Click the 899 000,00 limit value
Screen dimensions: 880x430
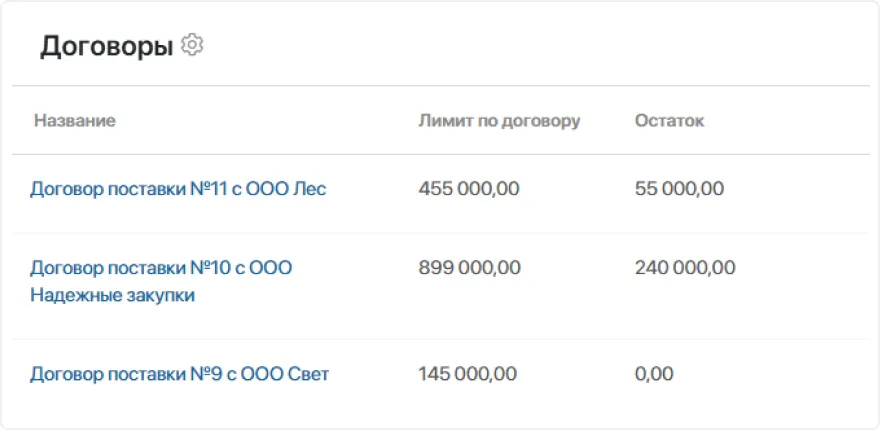click(x=469, y=267)
